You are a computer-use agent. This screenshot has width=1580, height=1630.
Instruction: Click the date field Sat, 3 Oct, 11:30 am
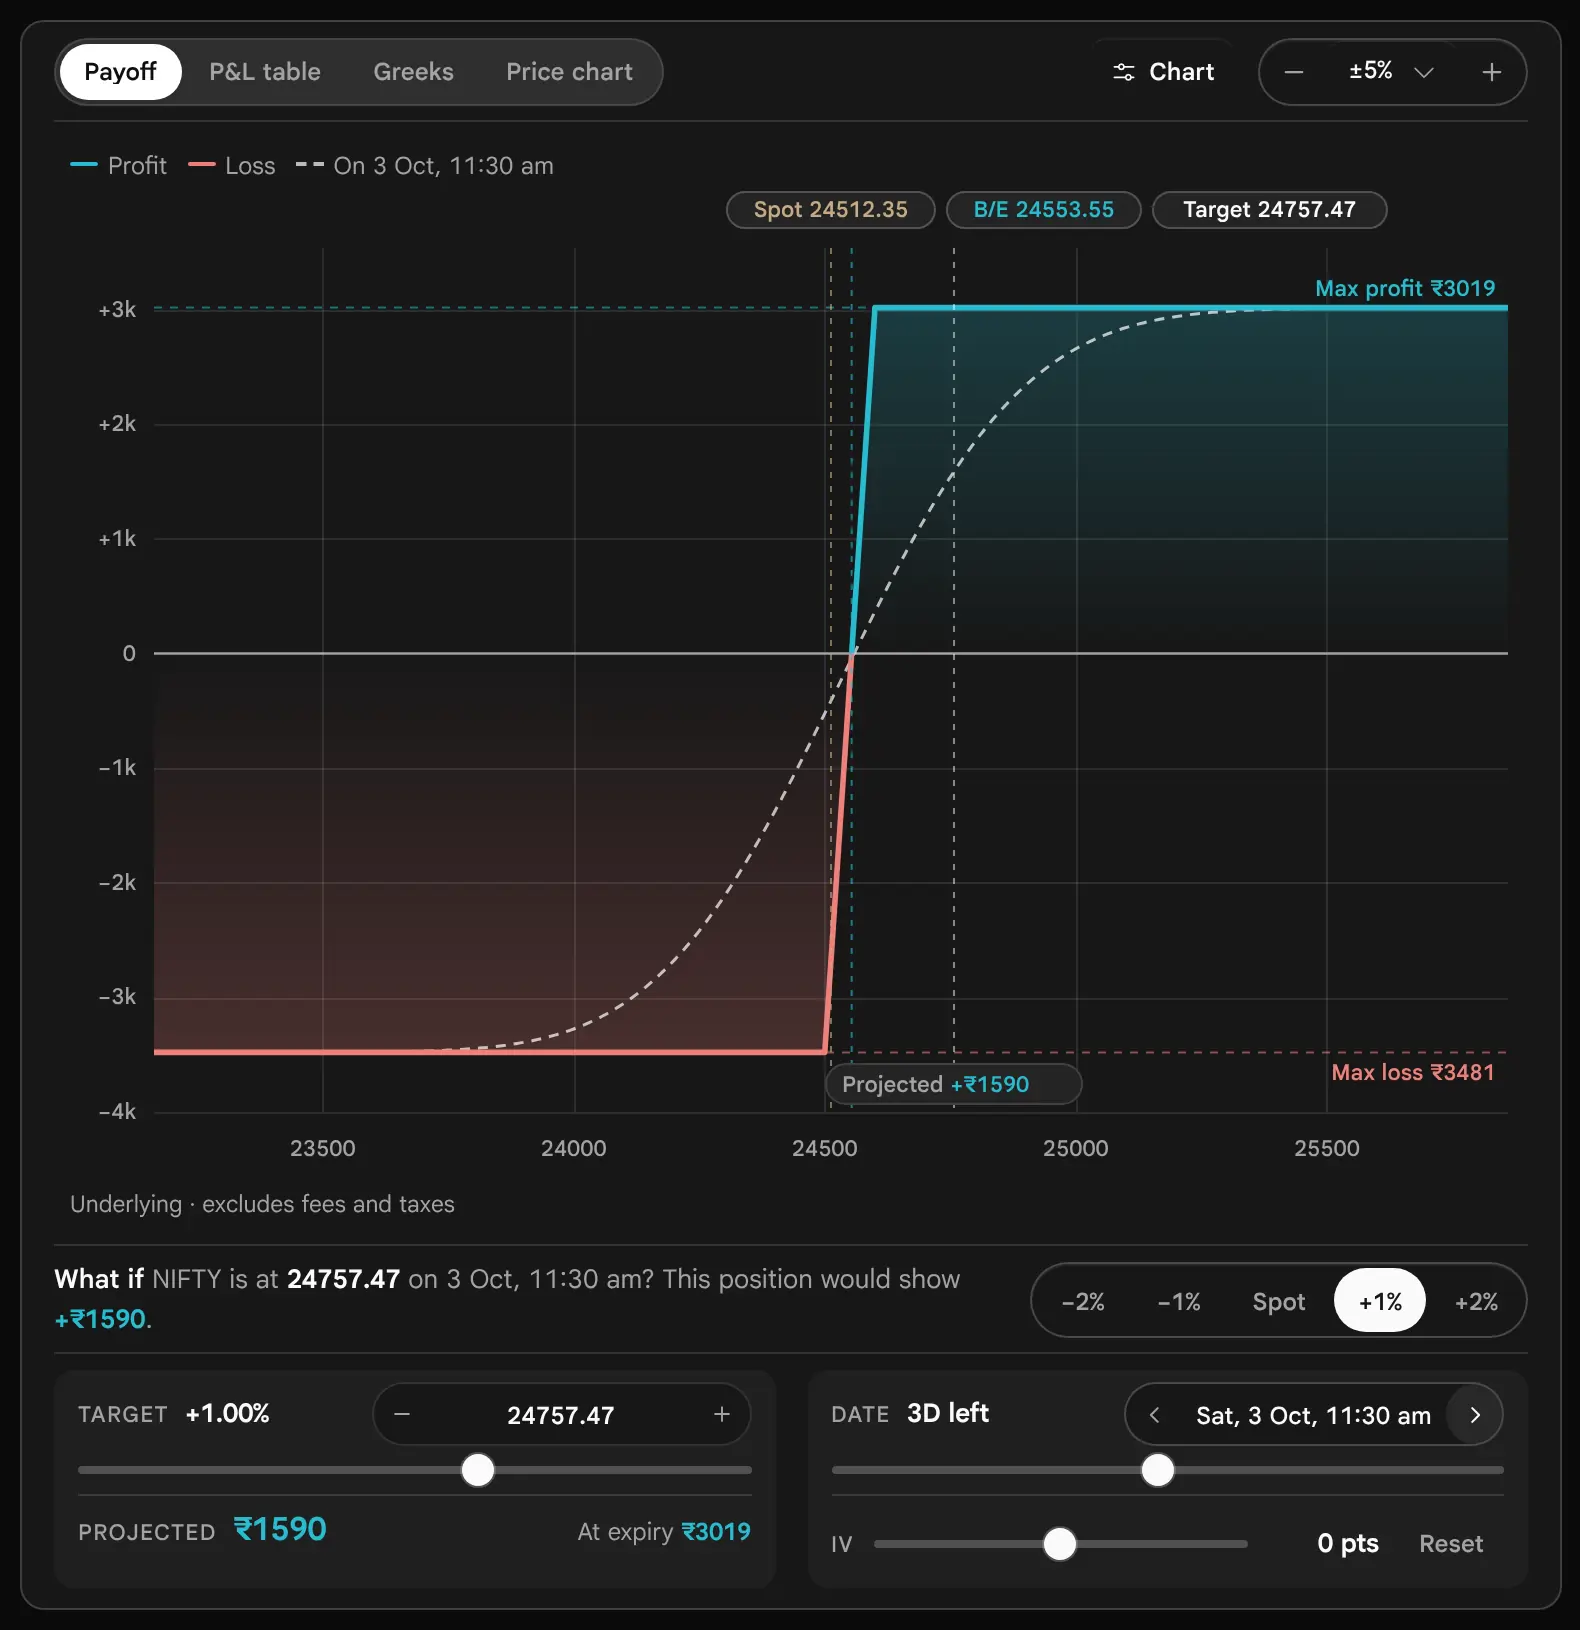pyautogui.click(x=1313, y=1415)
